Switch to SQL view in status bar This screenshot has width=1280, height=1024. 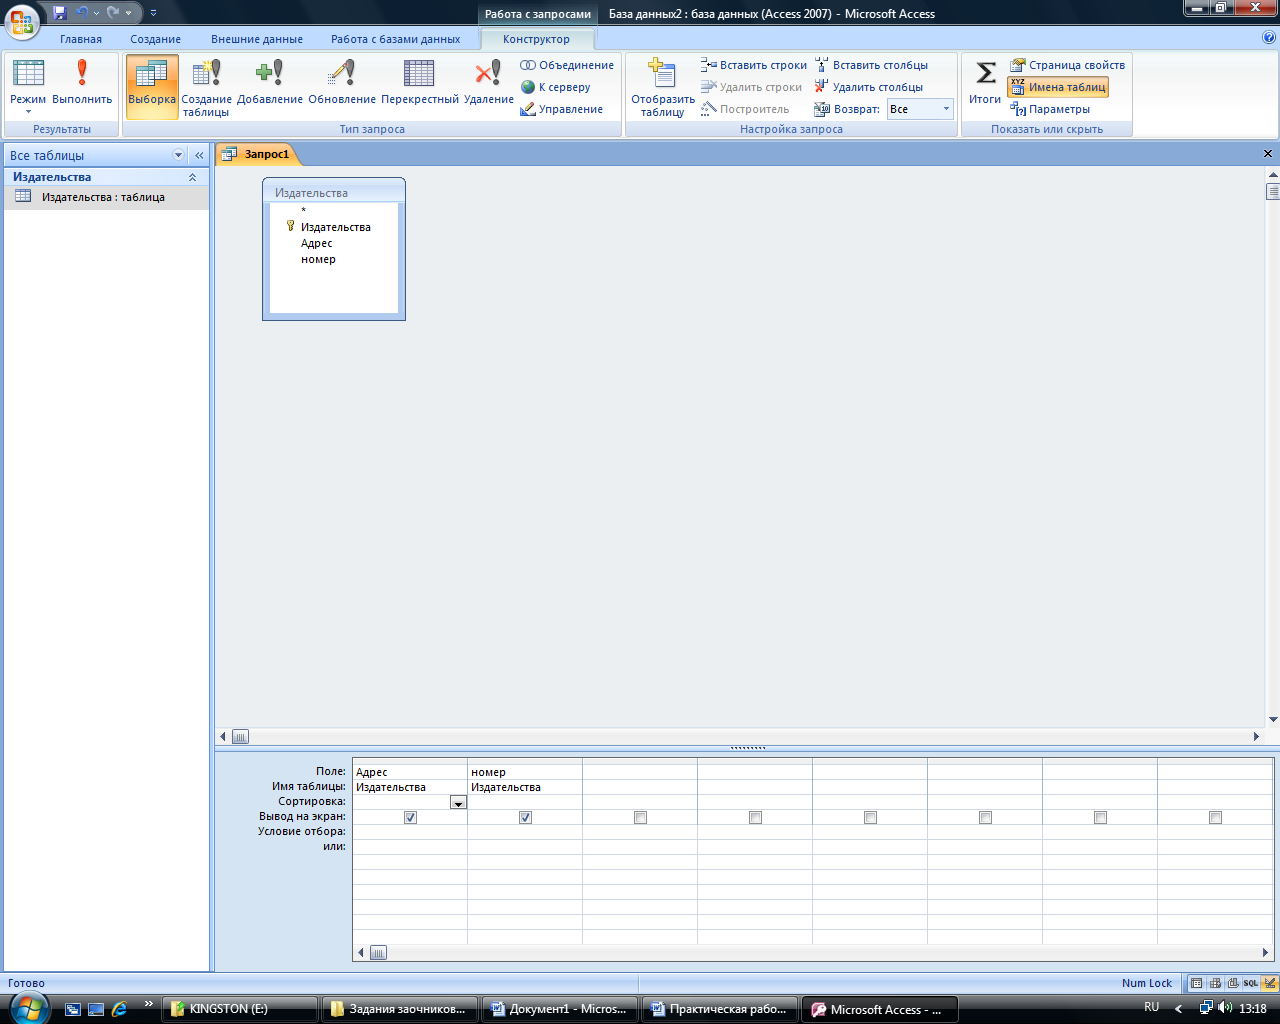click(1251, 983)
